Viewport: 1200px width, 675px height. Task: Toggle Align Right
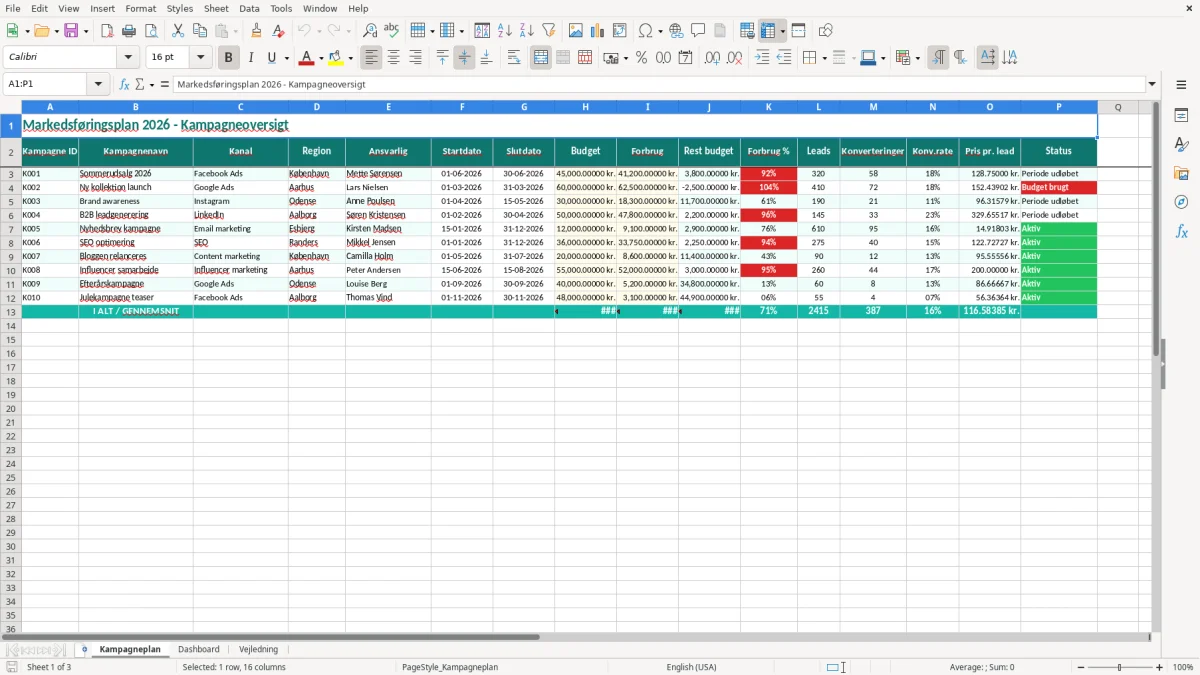(416, 58)
